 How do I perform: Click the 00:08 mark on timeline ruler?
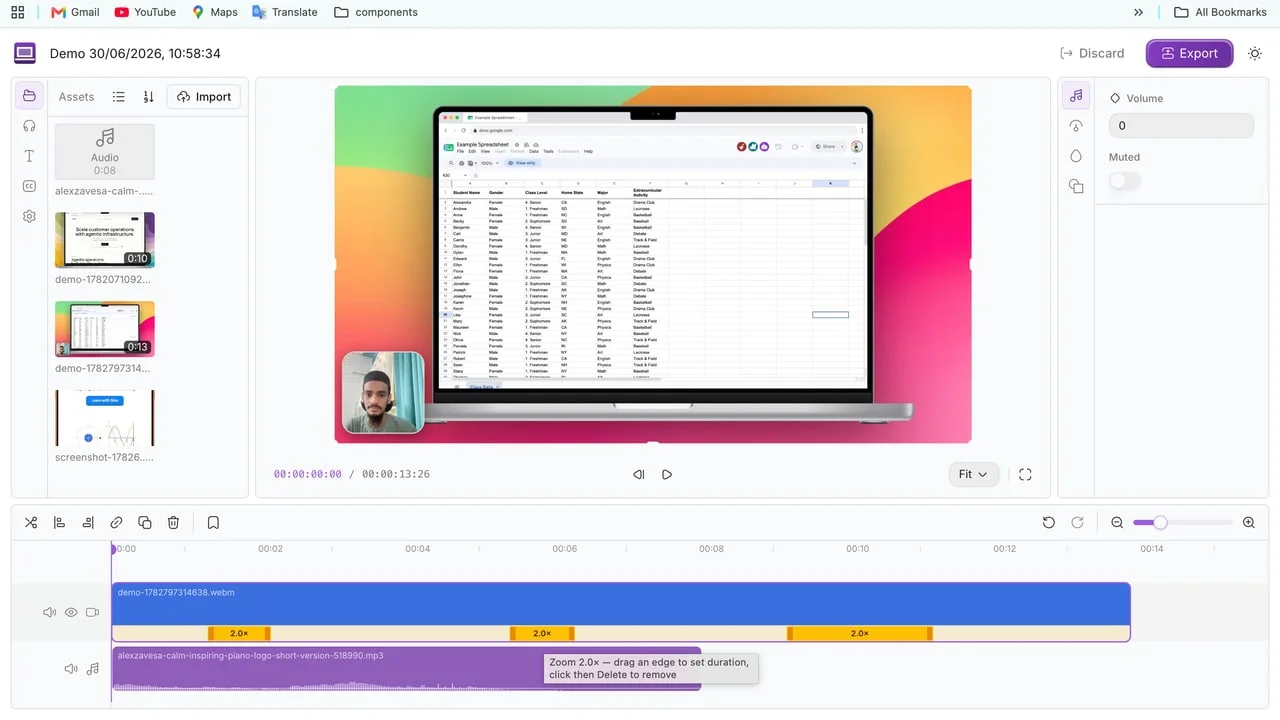click(711, 548)
